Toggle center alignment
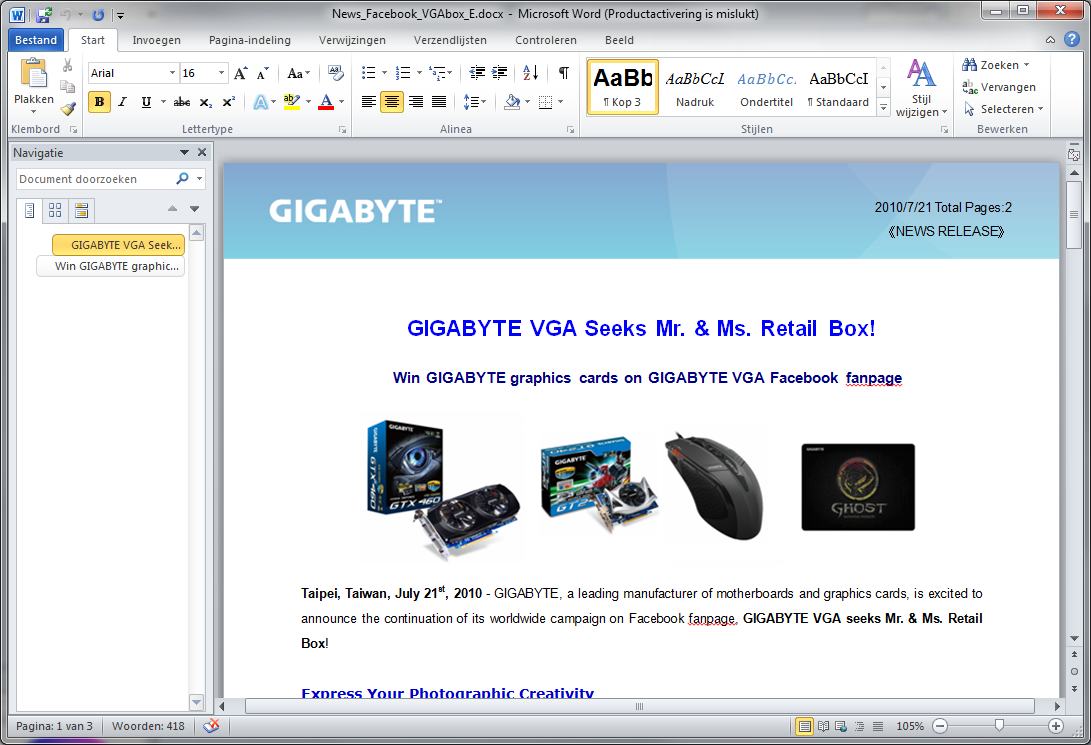This screenshot has height=745, width=1091. pyautogui.click(x=392, y=102)
